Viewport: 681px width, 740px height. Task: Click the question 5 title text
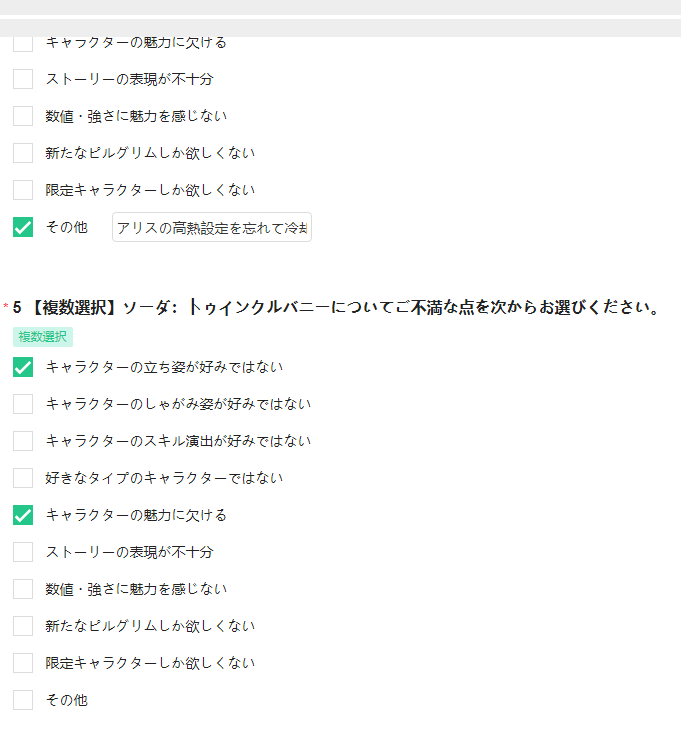(x=336, y=307)
